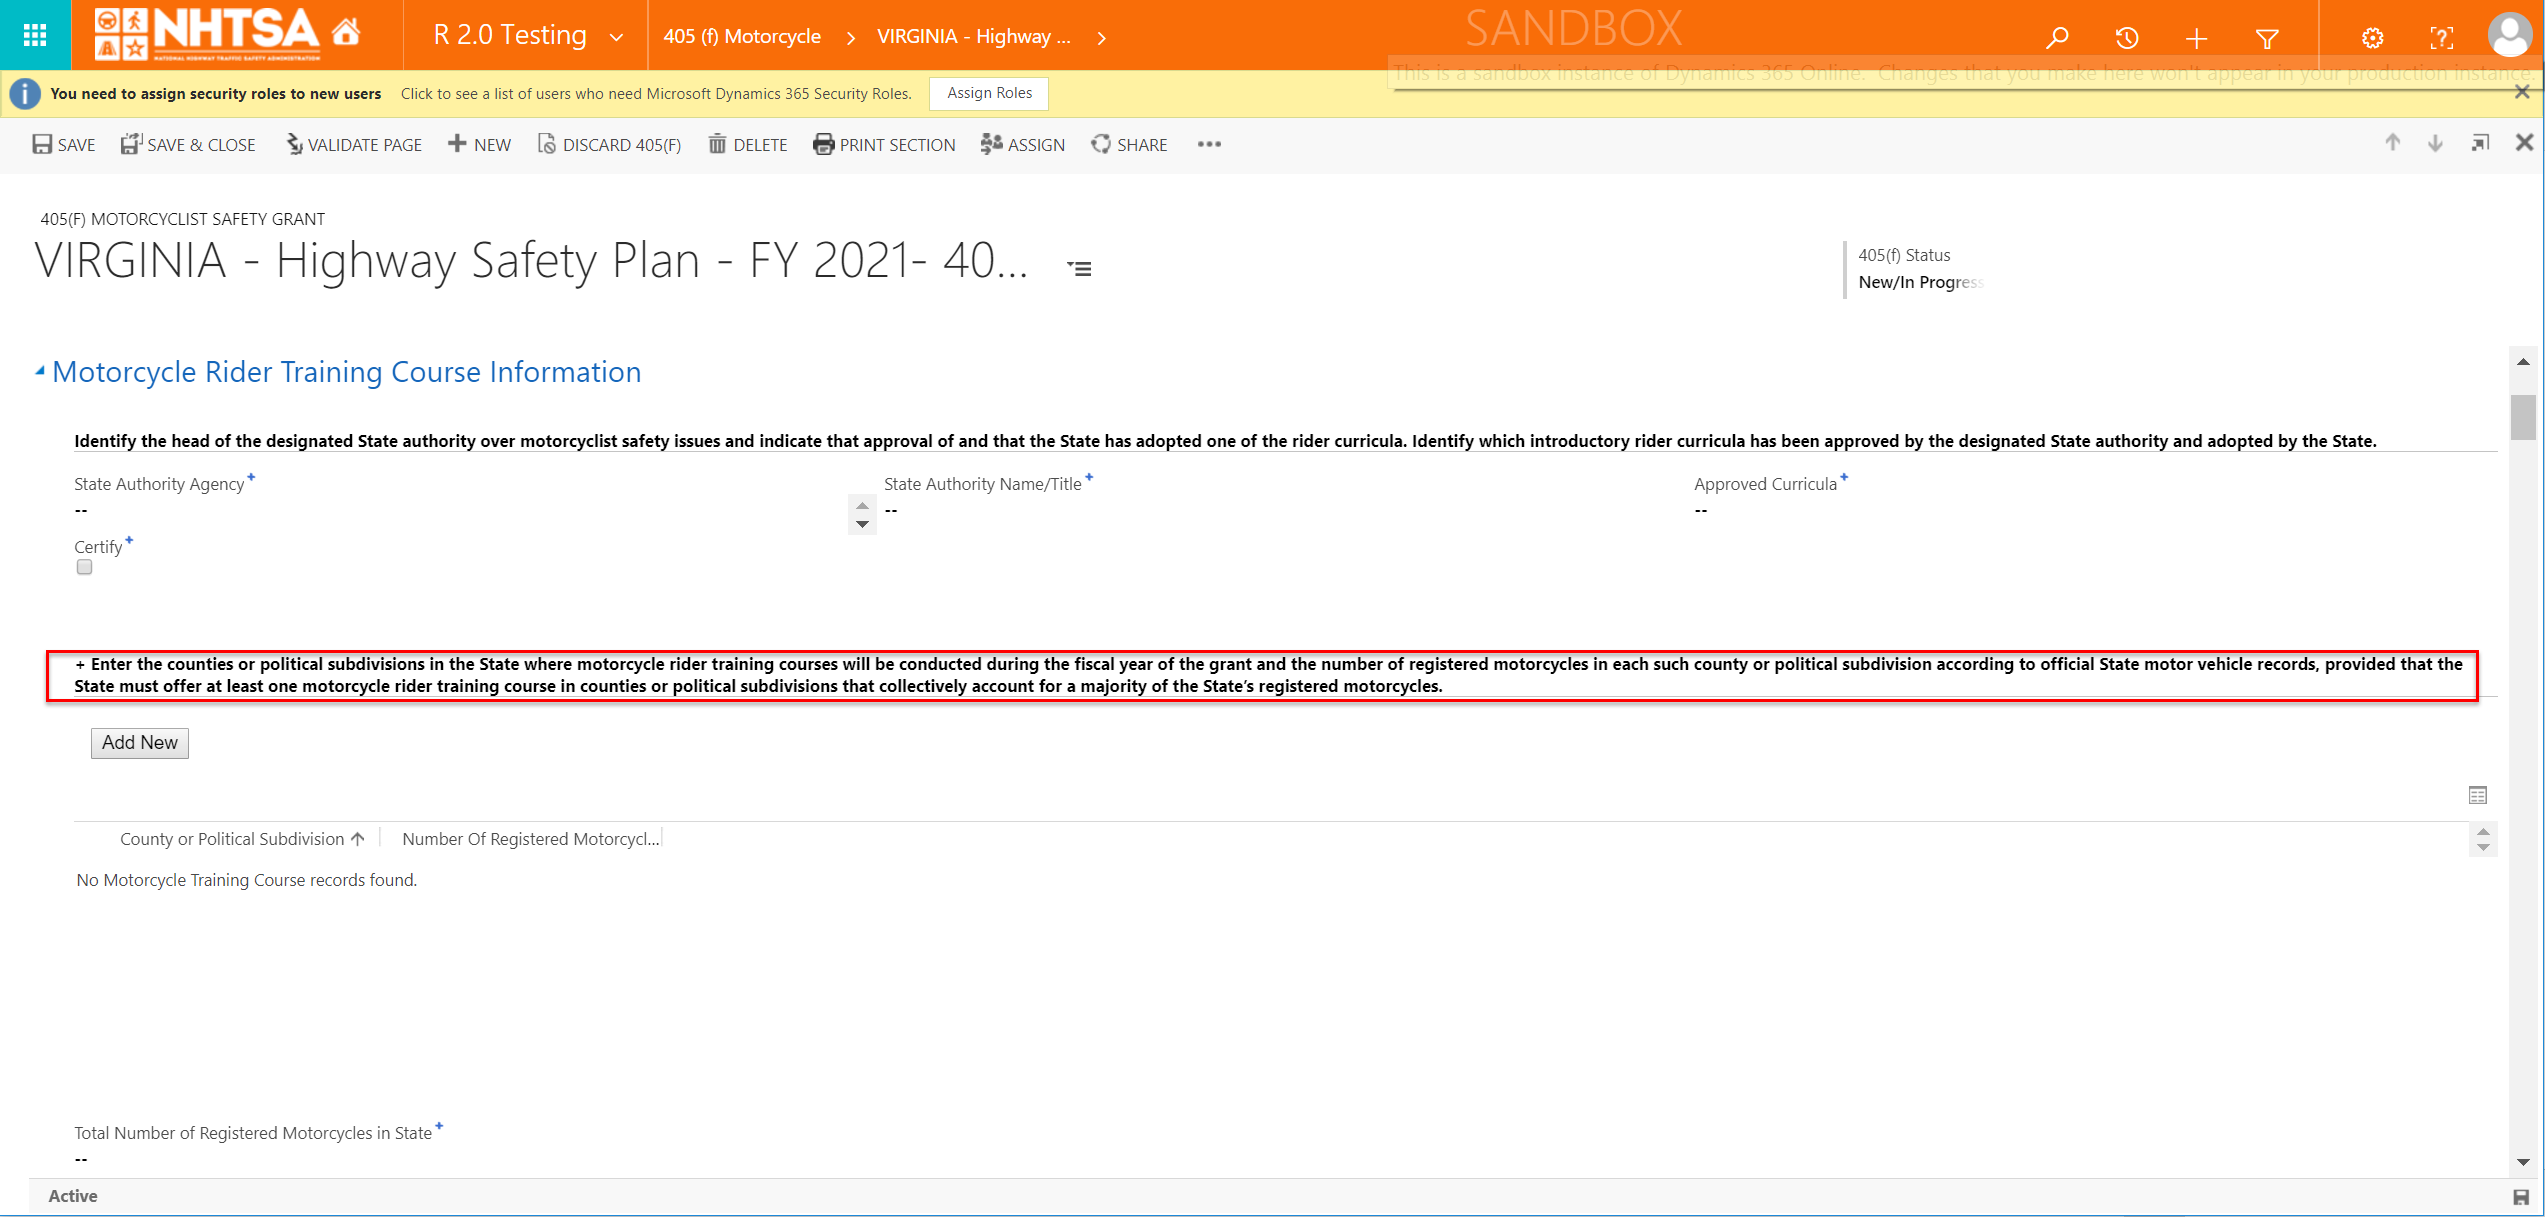Open recently viewed items clock icon
Viewport: 2545px width, 1217px height.
pos(2126,38)
